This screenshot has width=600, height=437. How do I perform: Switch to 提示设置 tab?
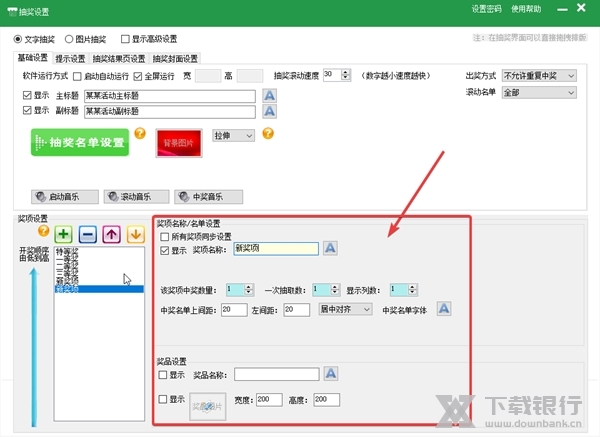click(x=70, y=59)
